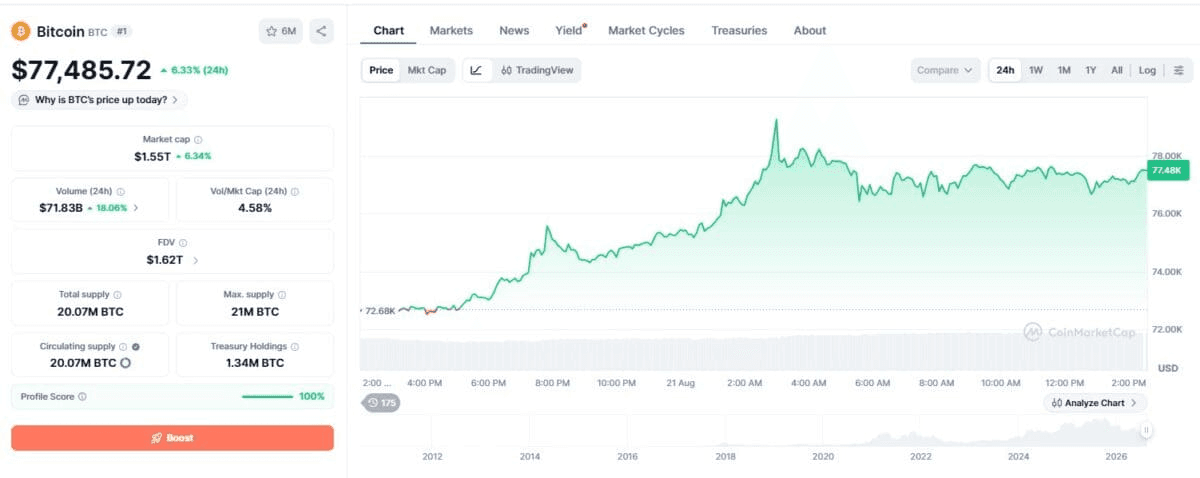Click the Market cap info icon
Viewport: 1200px width, 478px height.
click(x=198, y=140)
